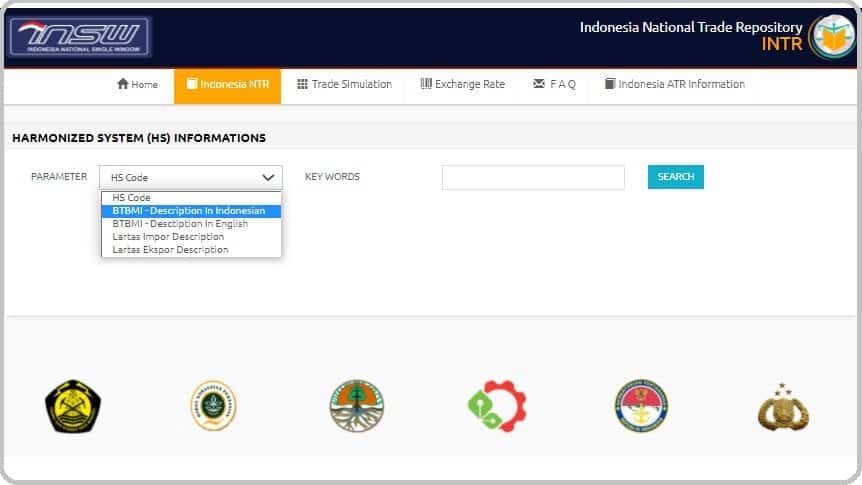Collapse the PARAMETER dropdown box
862x485 pixels.
pyautogui.click(x=191, y=178)
